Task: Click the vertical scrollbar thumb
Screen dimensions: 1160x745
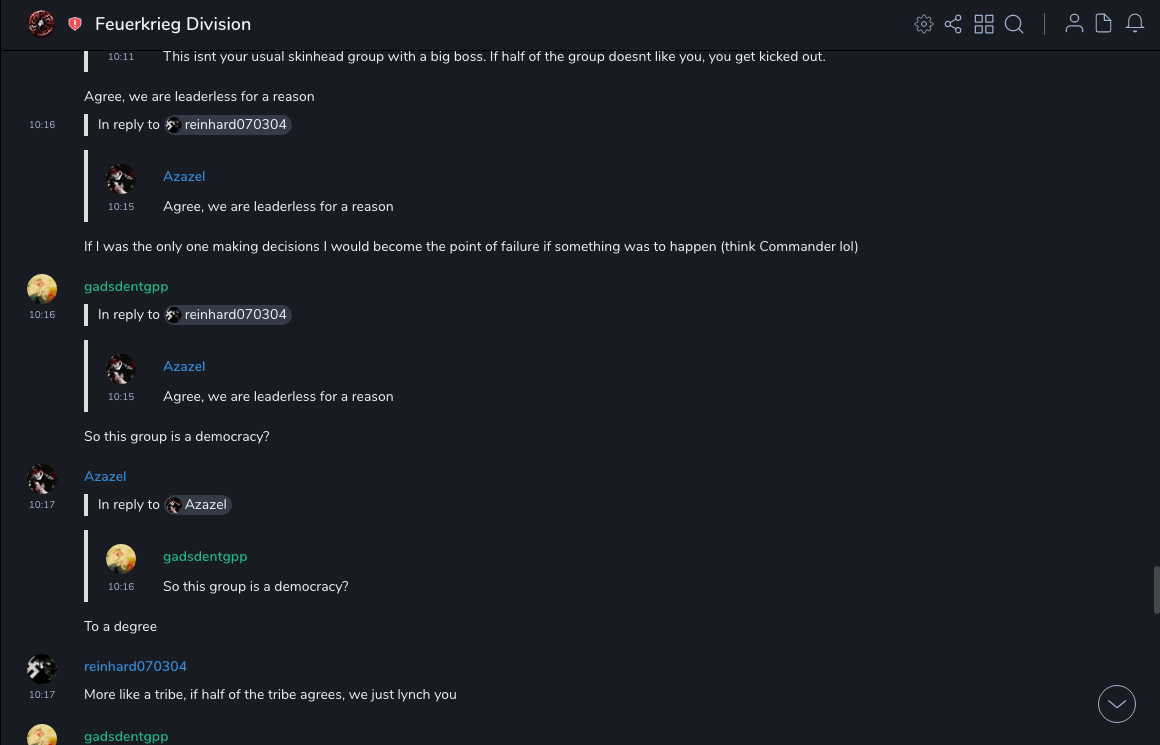Action: pos(1156,590)
